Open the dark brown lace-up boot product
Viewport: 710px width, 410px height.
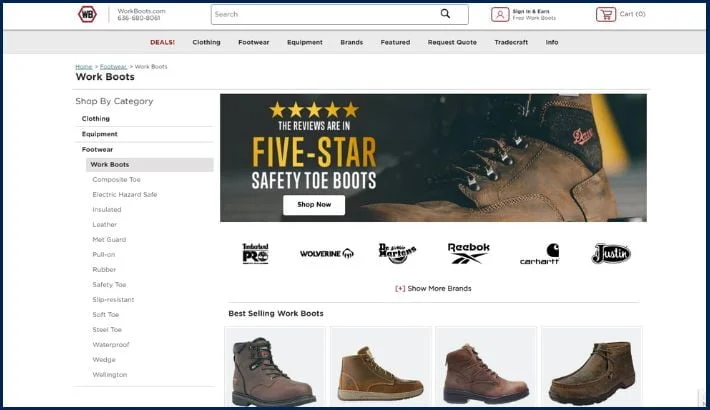[x=275, y=366]
